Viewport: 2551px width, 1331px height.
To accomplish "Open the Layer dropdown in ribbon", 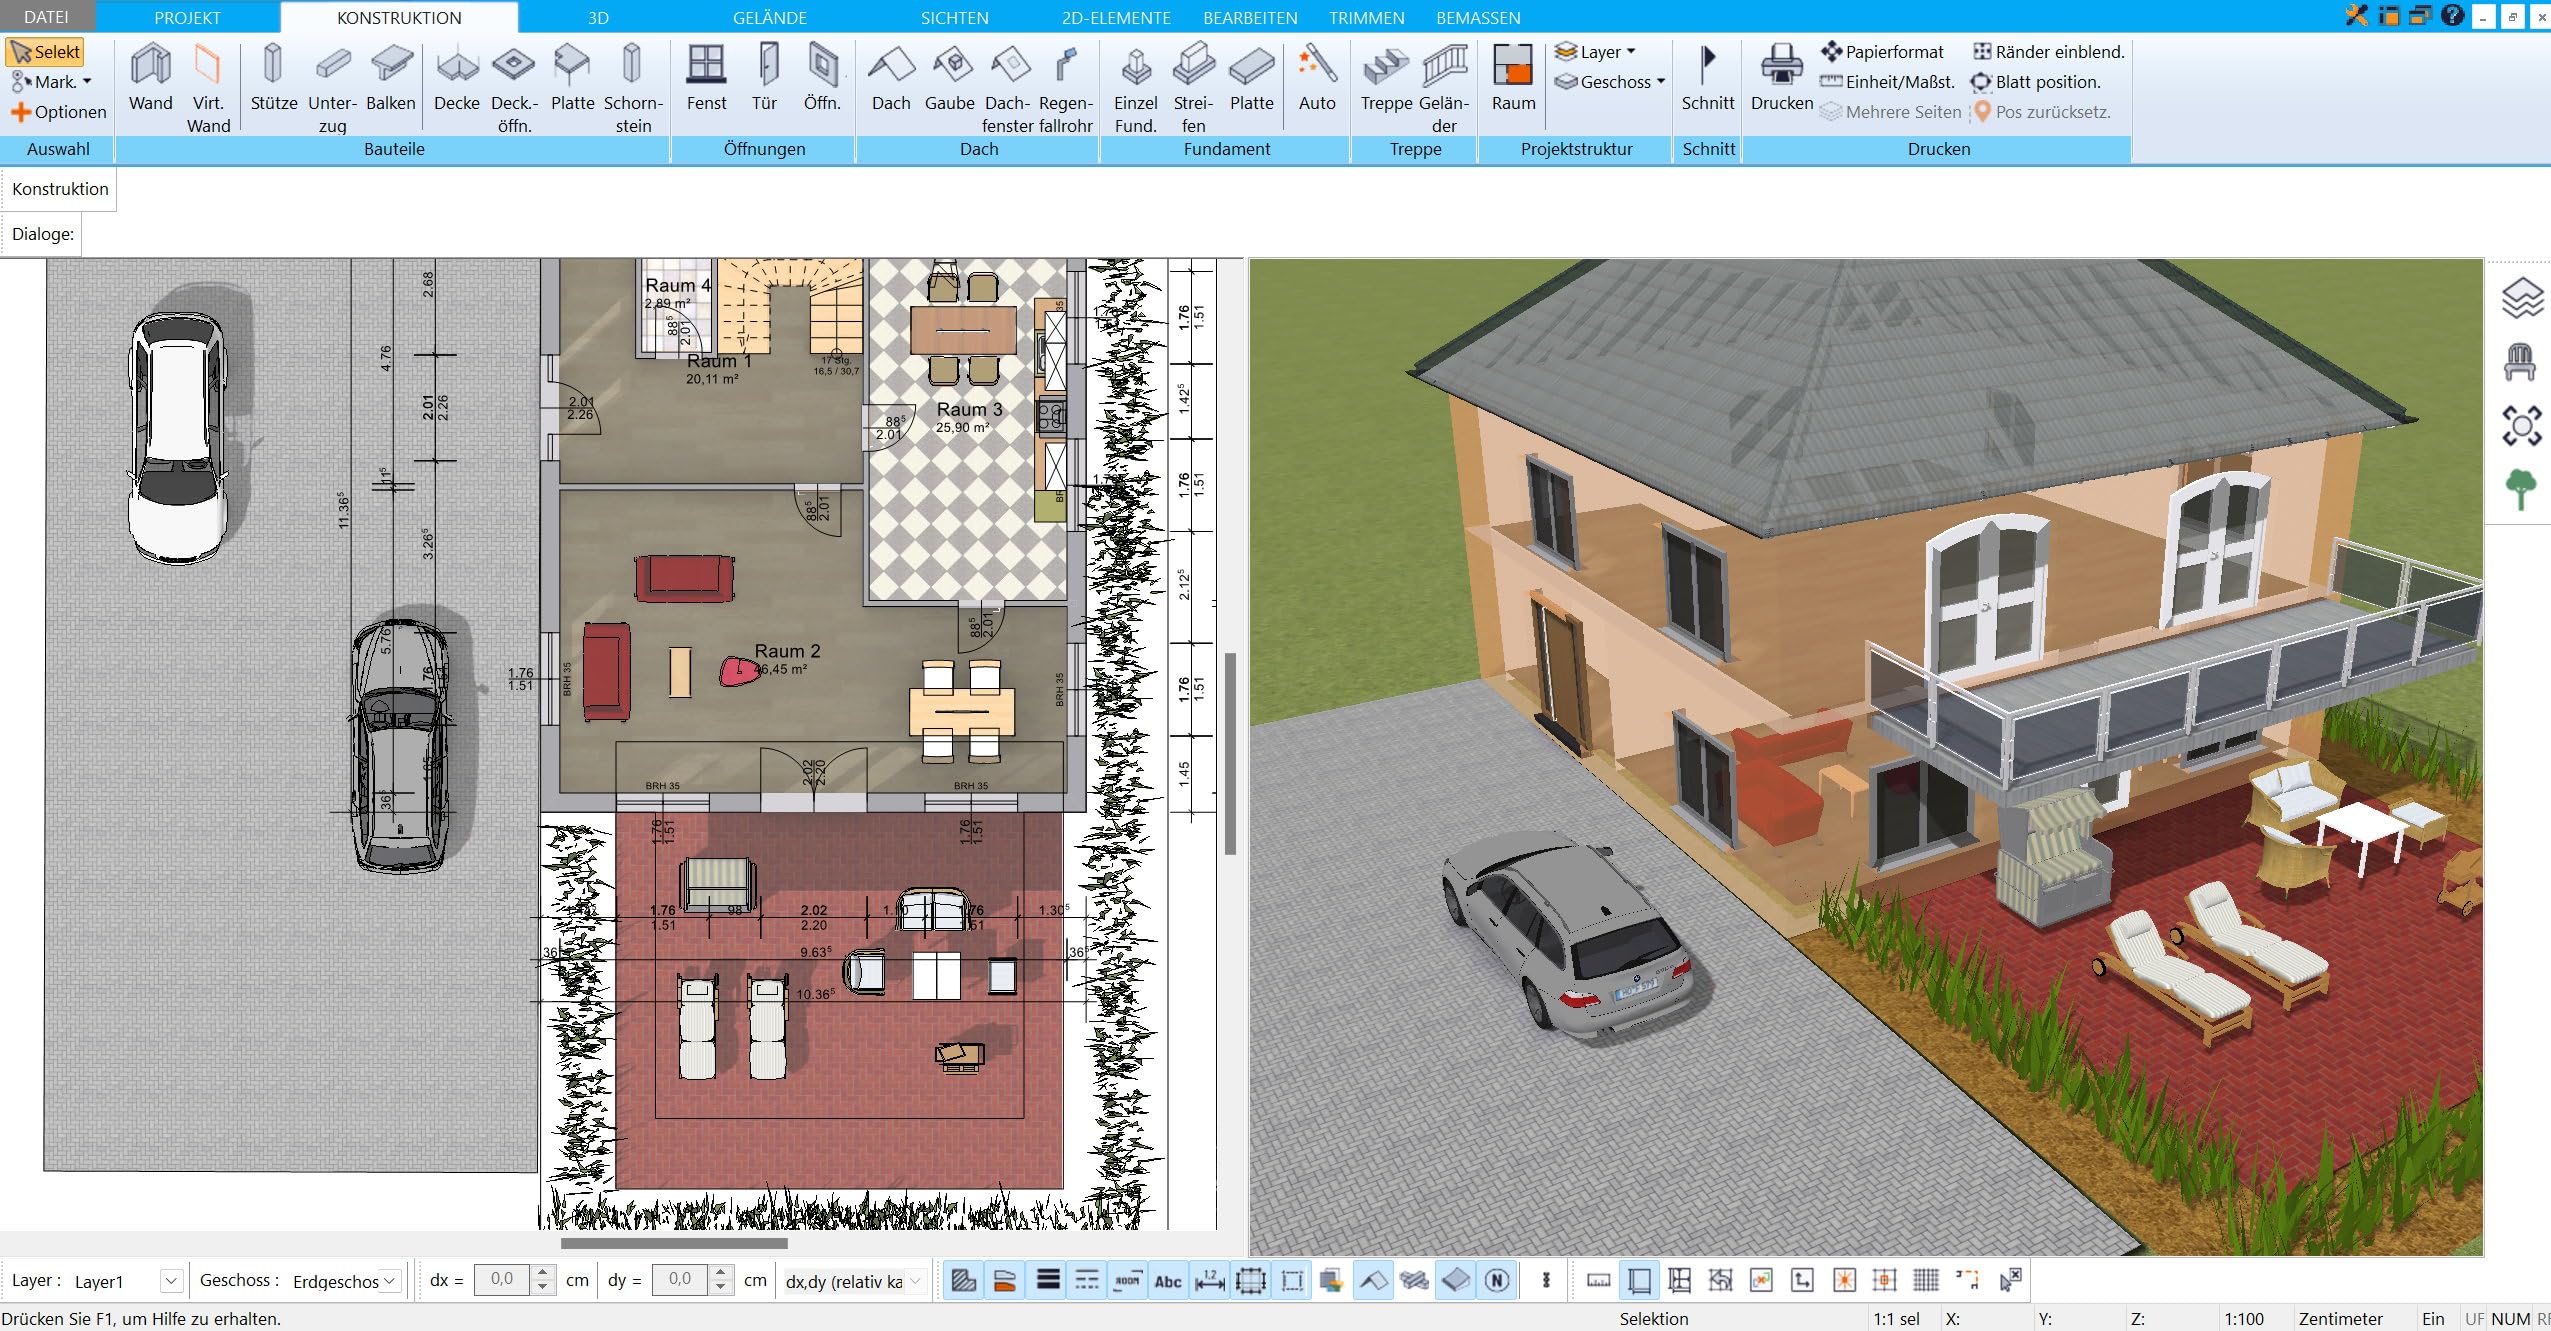I will point(1595,52).
